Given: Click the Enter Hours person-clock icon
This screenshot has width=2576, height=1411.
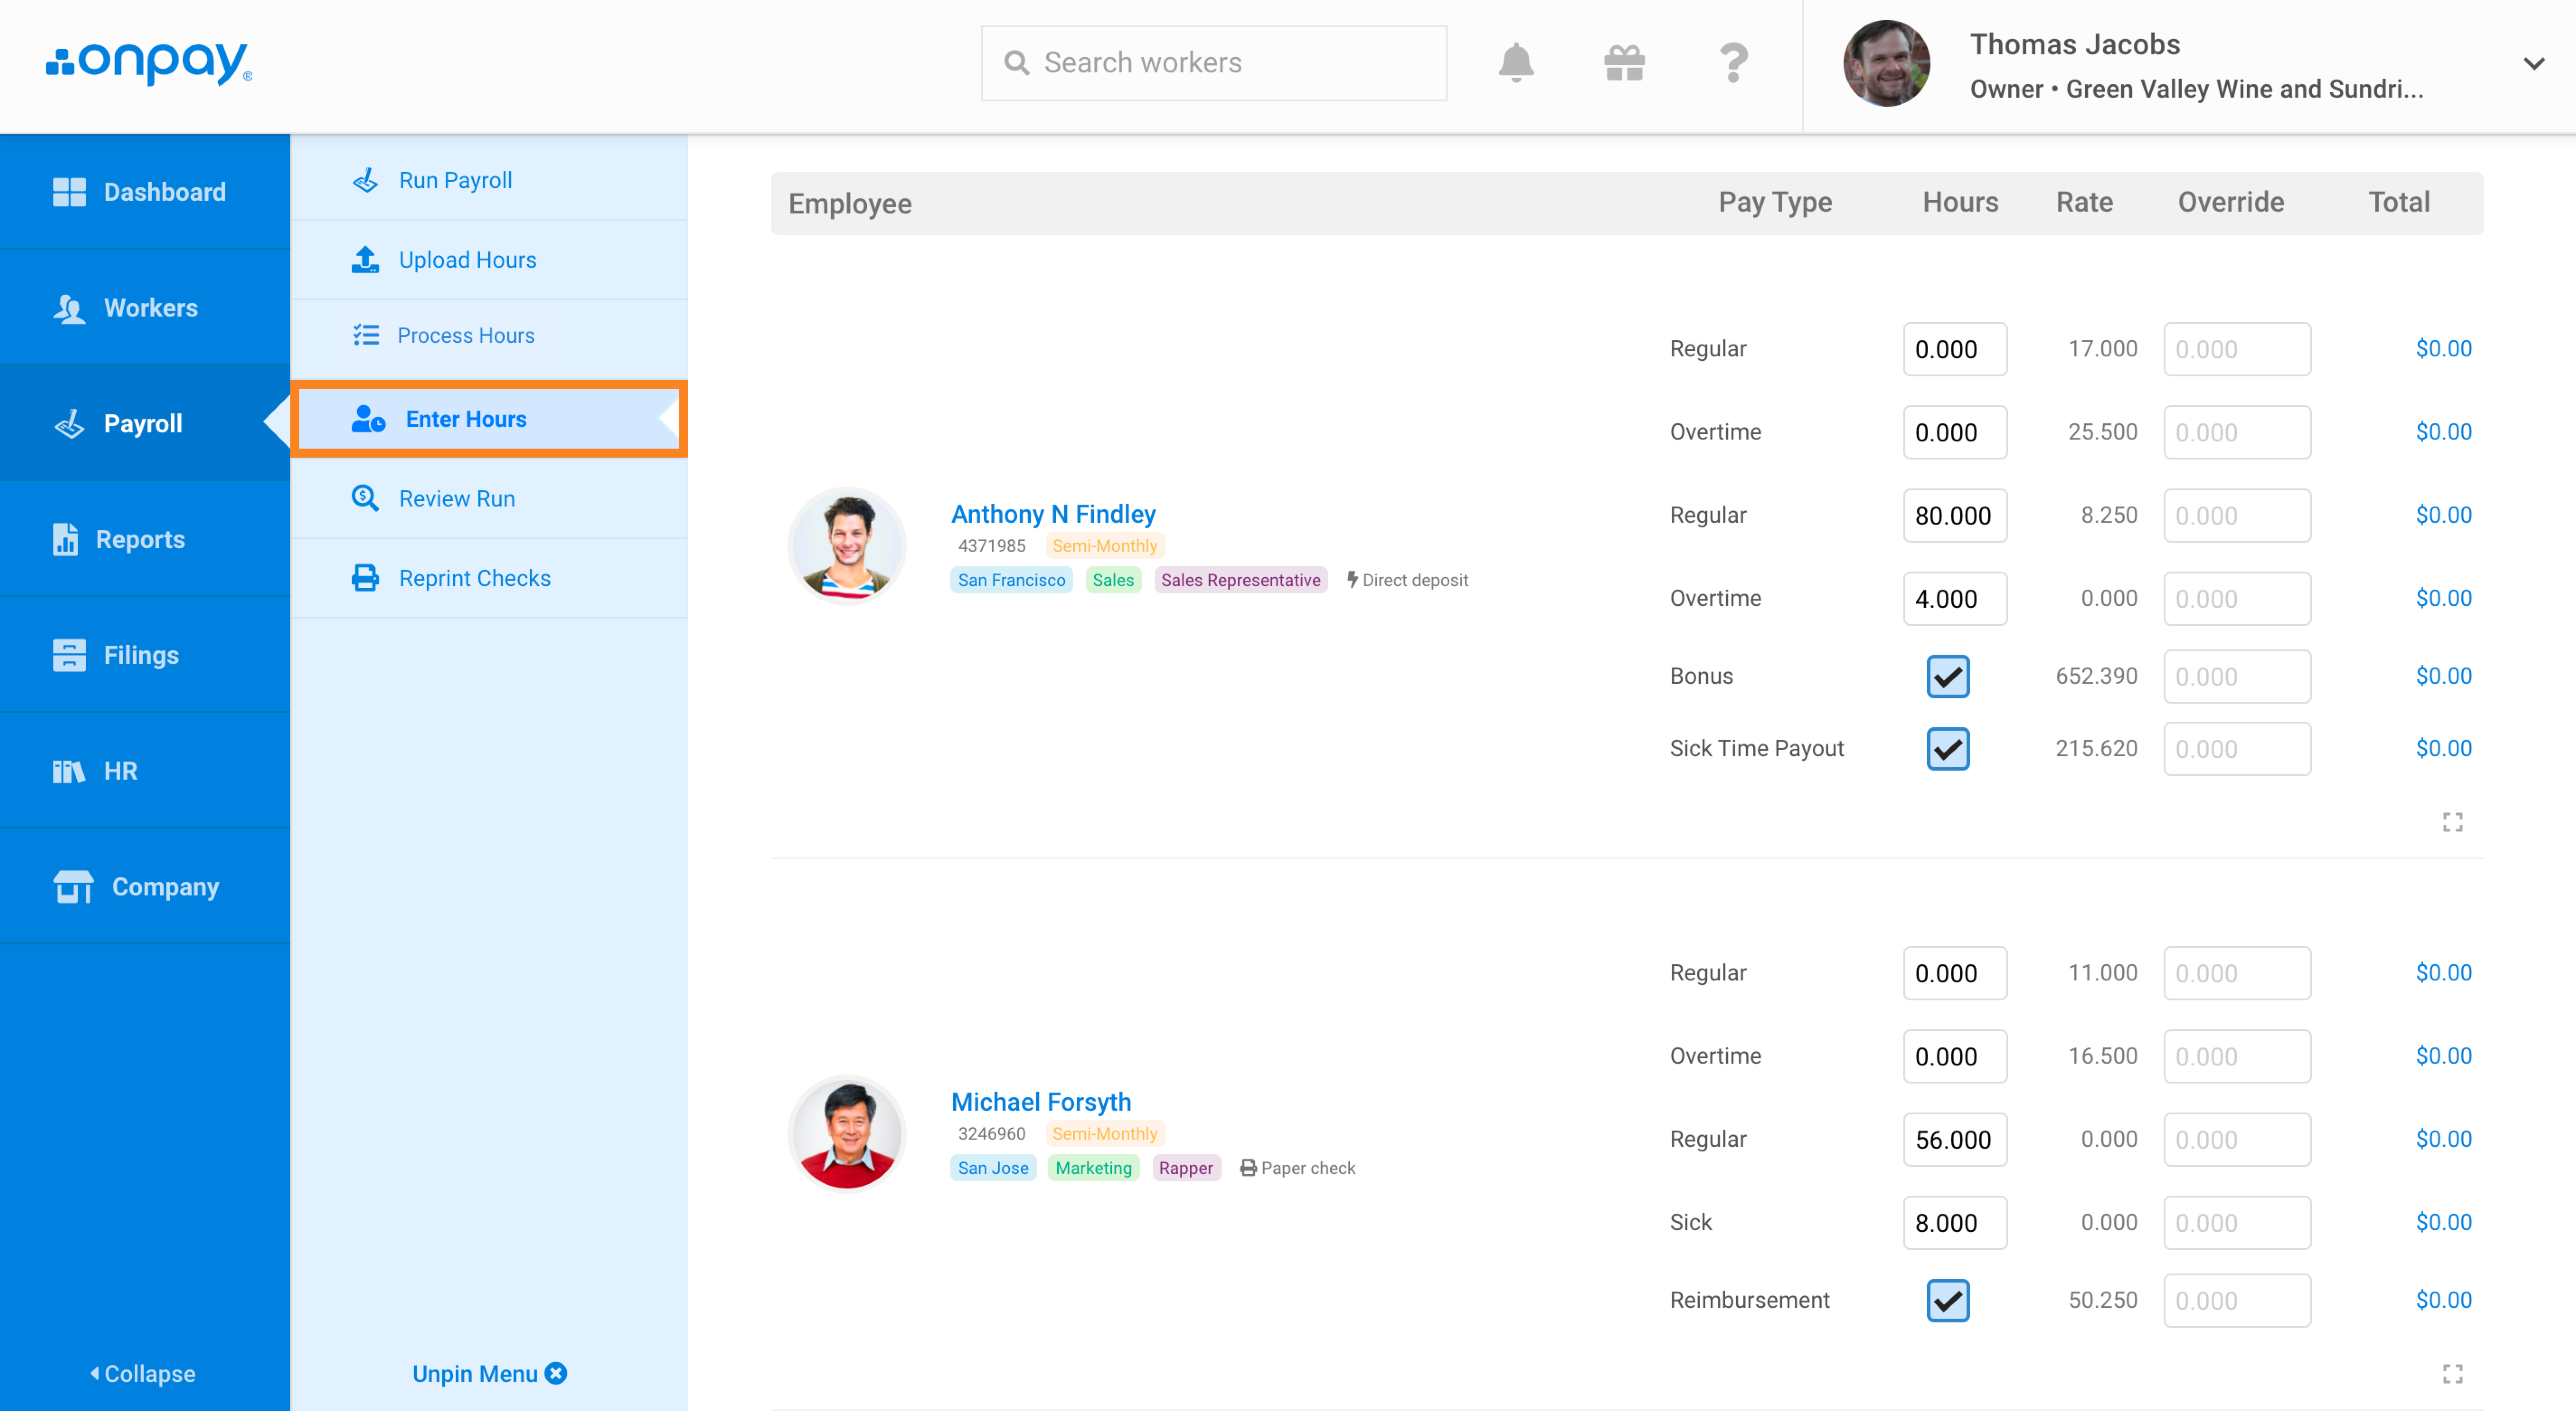Looking at the screenshot, I should coord(368,419).
